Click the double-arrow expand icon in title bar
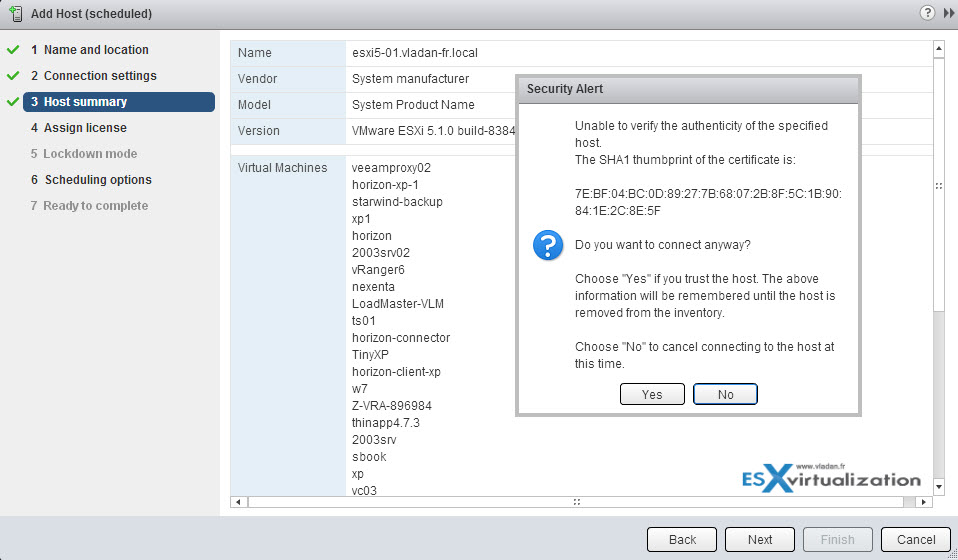Viewport: 958px width, 560px height. 949,13
